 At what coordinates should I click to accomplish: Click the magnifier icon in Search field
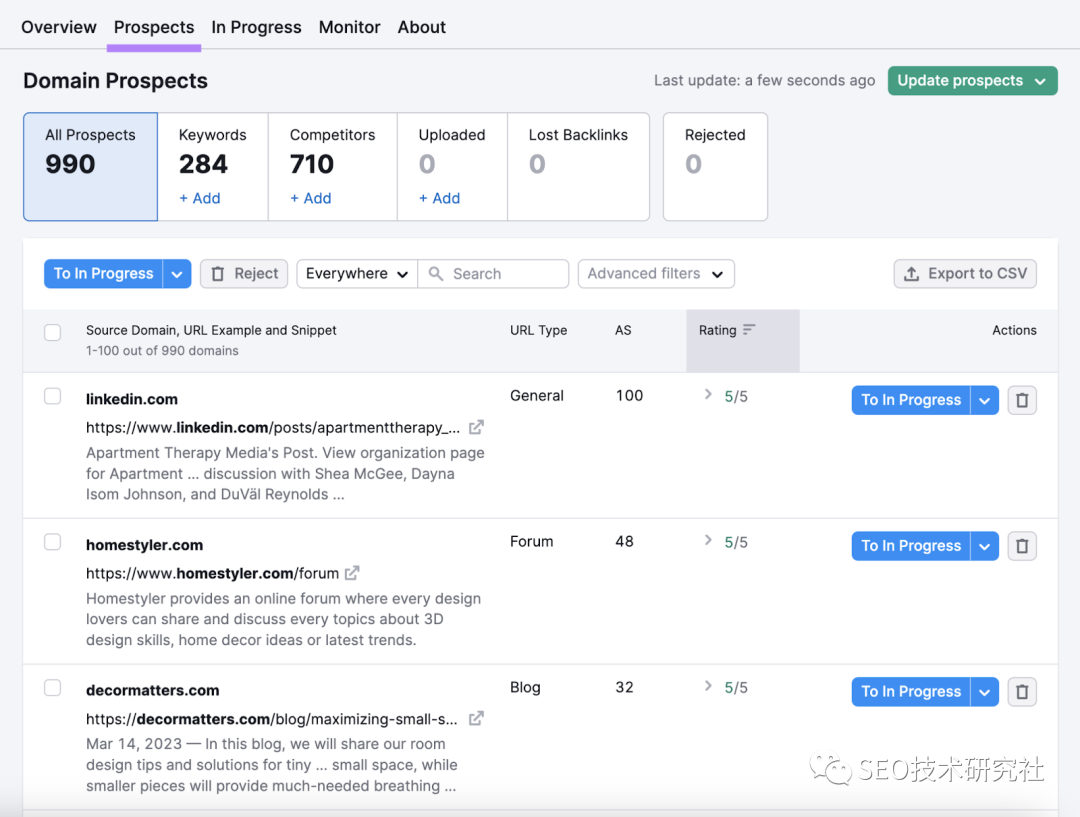point(436,274)
